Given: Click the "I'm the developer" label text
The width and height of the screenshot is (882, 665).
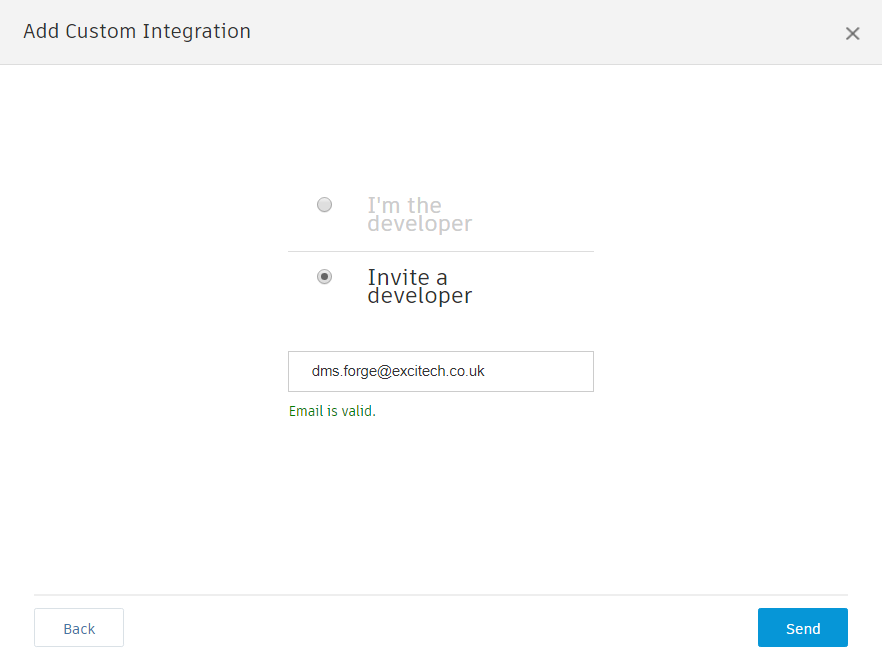Looking at the screenshot, I should pyautogui.click(x=419, y=215).
